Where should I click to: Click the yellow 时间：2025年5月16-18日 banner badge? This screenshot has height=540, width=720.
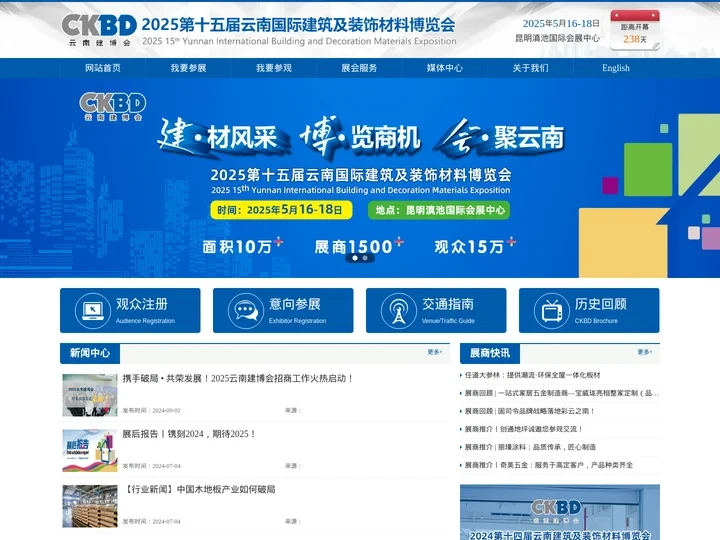tap(281, 210)
